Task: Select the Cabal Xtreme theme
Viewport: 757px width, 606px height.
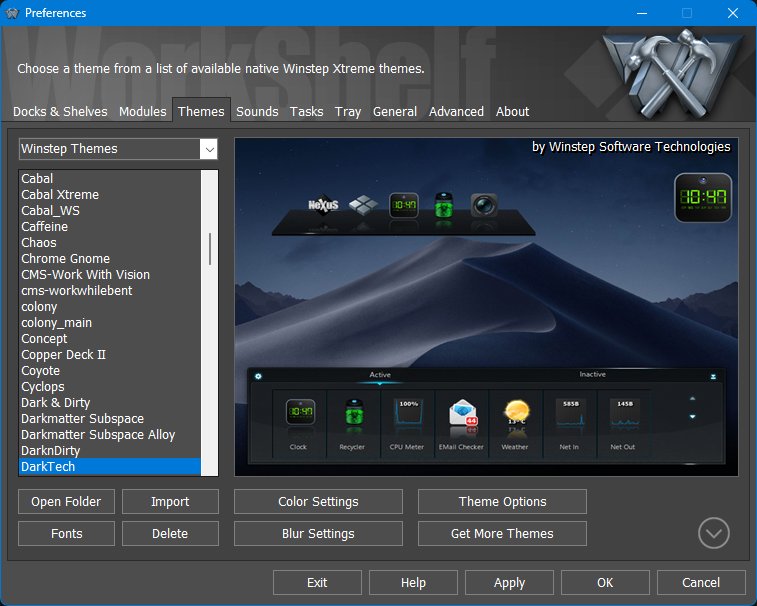Action: (x=110, y=195)
